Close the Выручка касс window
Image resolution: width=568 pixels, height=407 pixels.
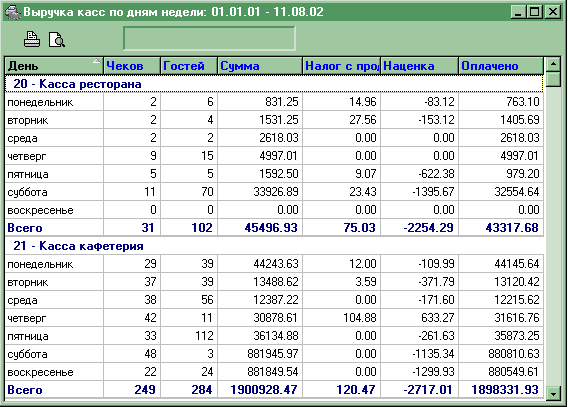tap(553, 12)
